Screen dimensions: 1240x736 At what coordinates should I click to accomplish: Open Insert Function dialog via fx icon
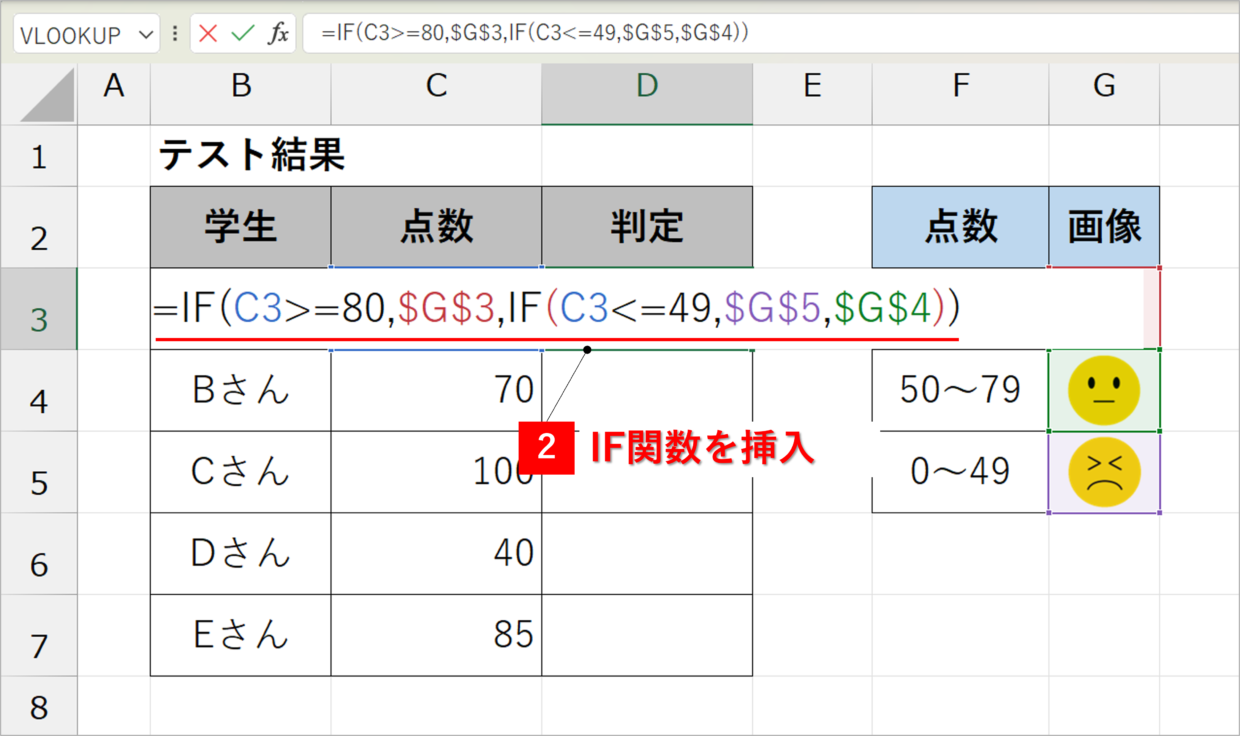point(278,34)
